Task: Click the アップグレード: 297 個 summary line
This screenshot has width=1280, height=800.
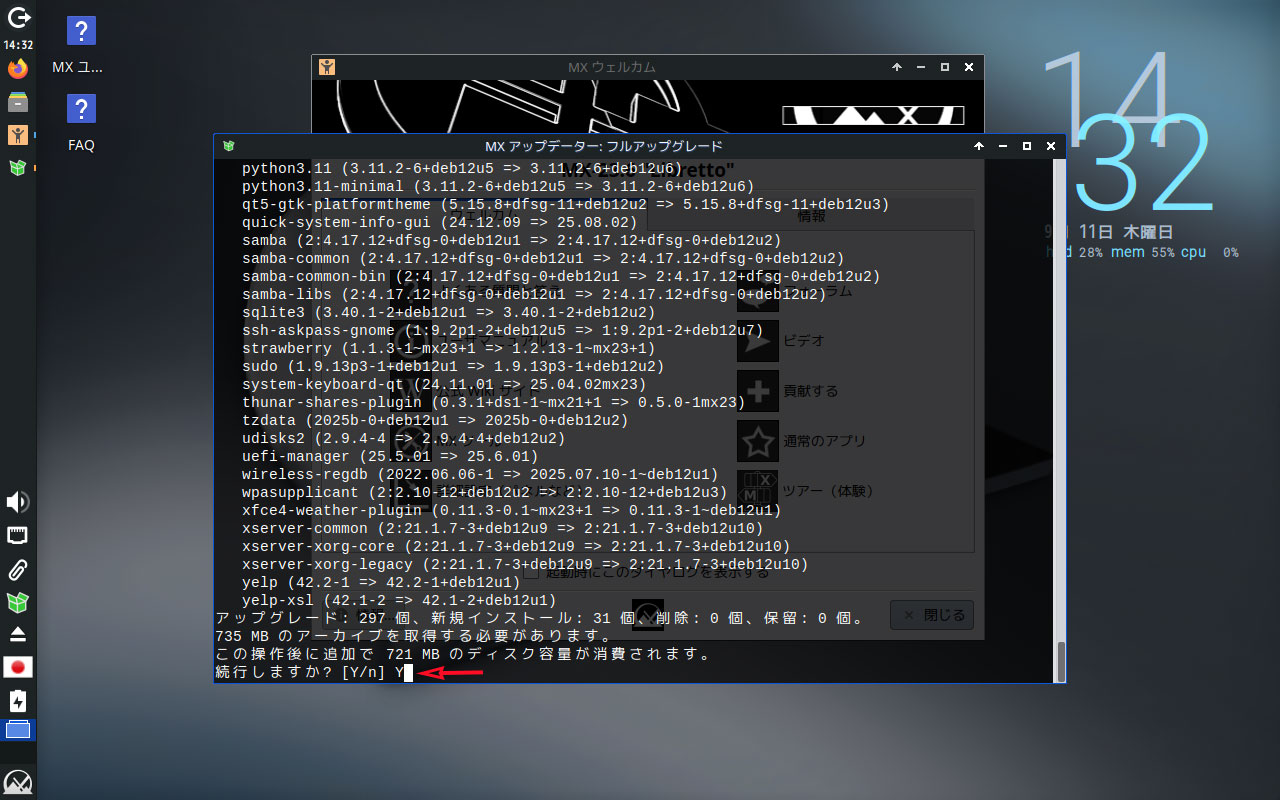Action: coord(541,618)
